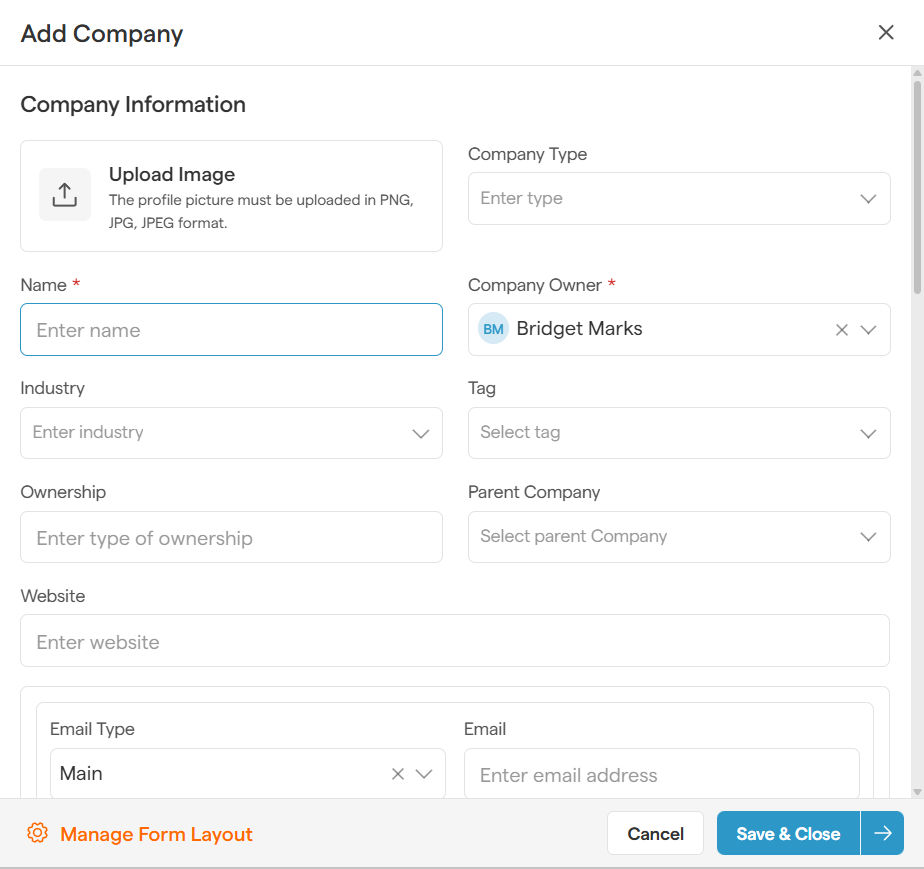Clear the Main email type selection

coord(398,774)
